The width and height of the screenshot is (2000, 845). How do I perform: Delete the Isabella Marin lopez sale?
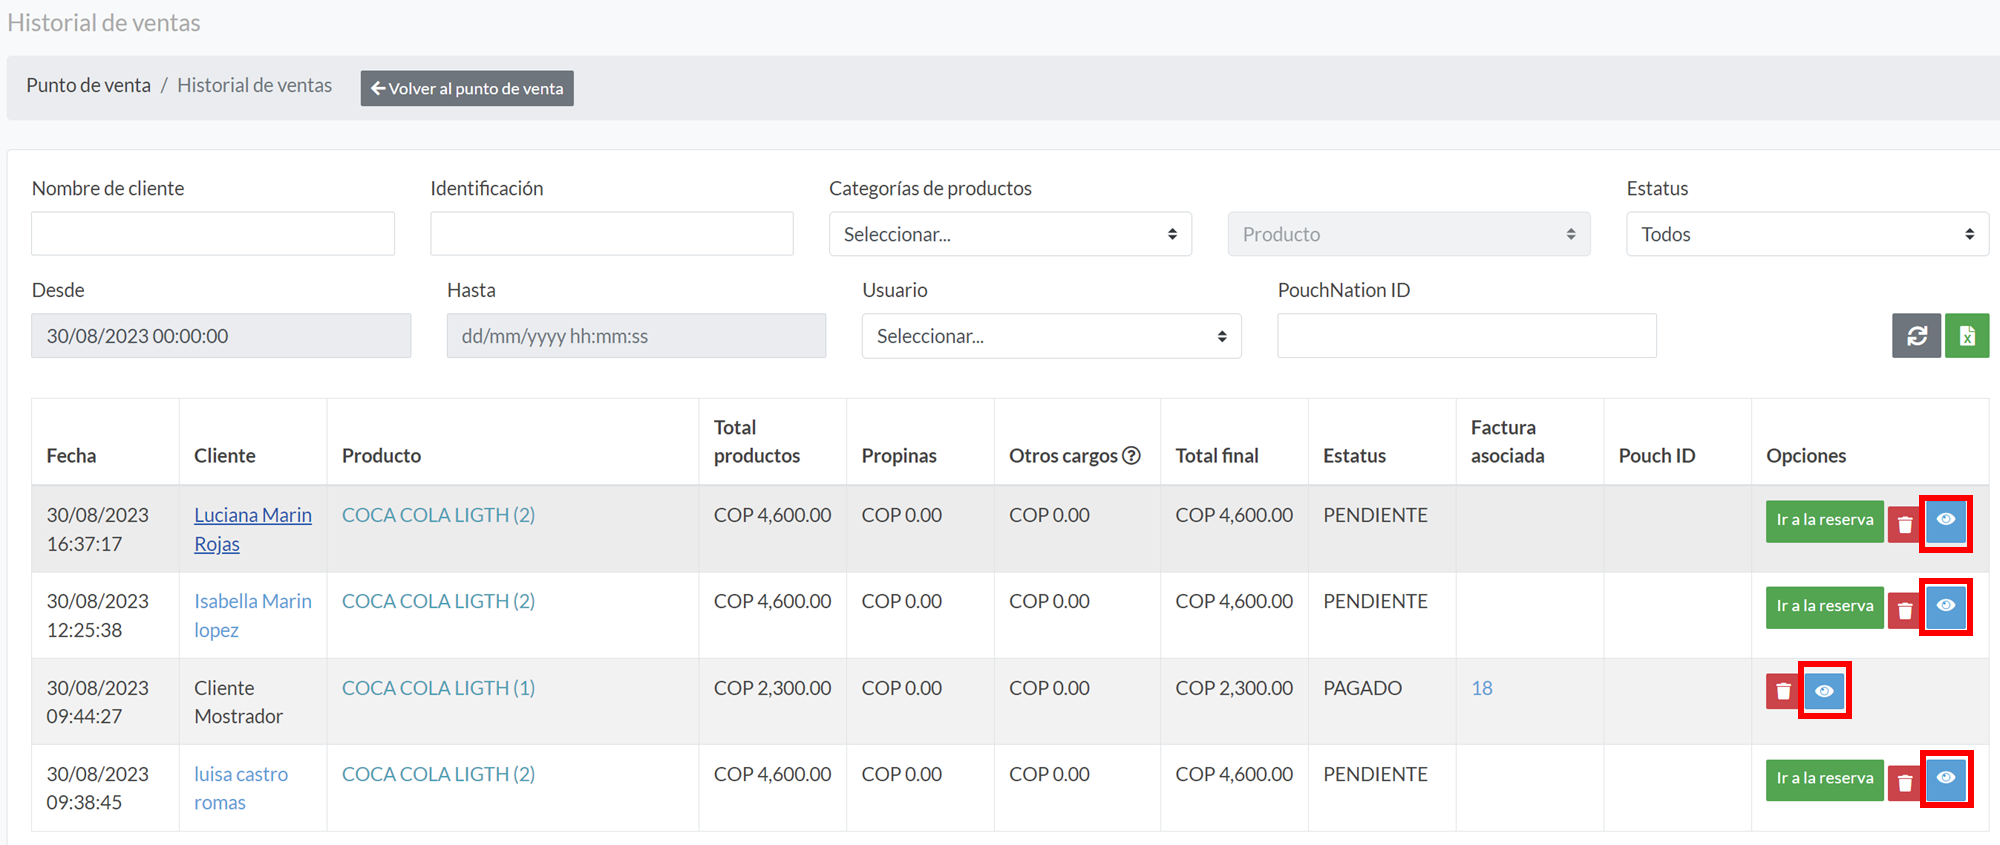point(1904,610)
